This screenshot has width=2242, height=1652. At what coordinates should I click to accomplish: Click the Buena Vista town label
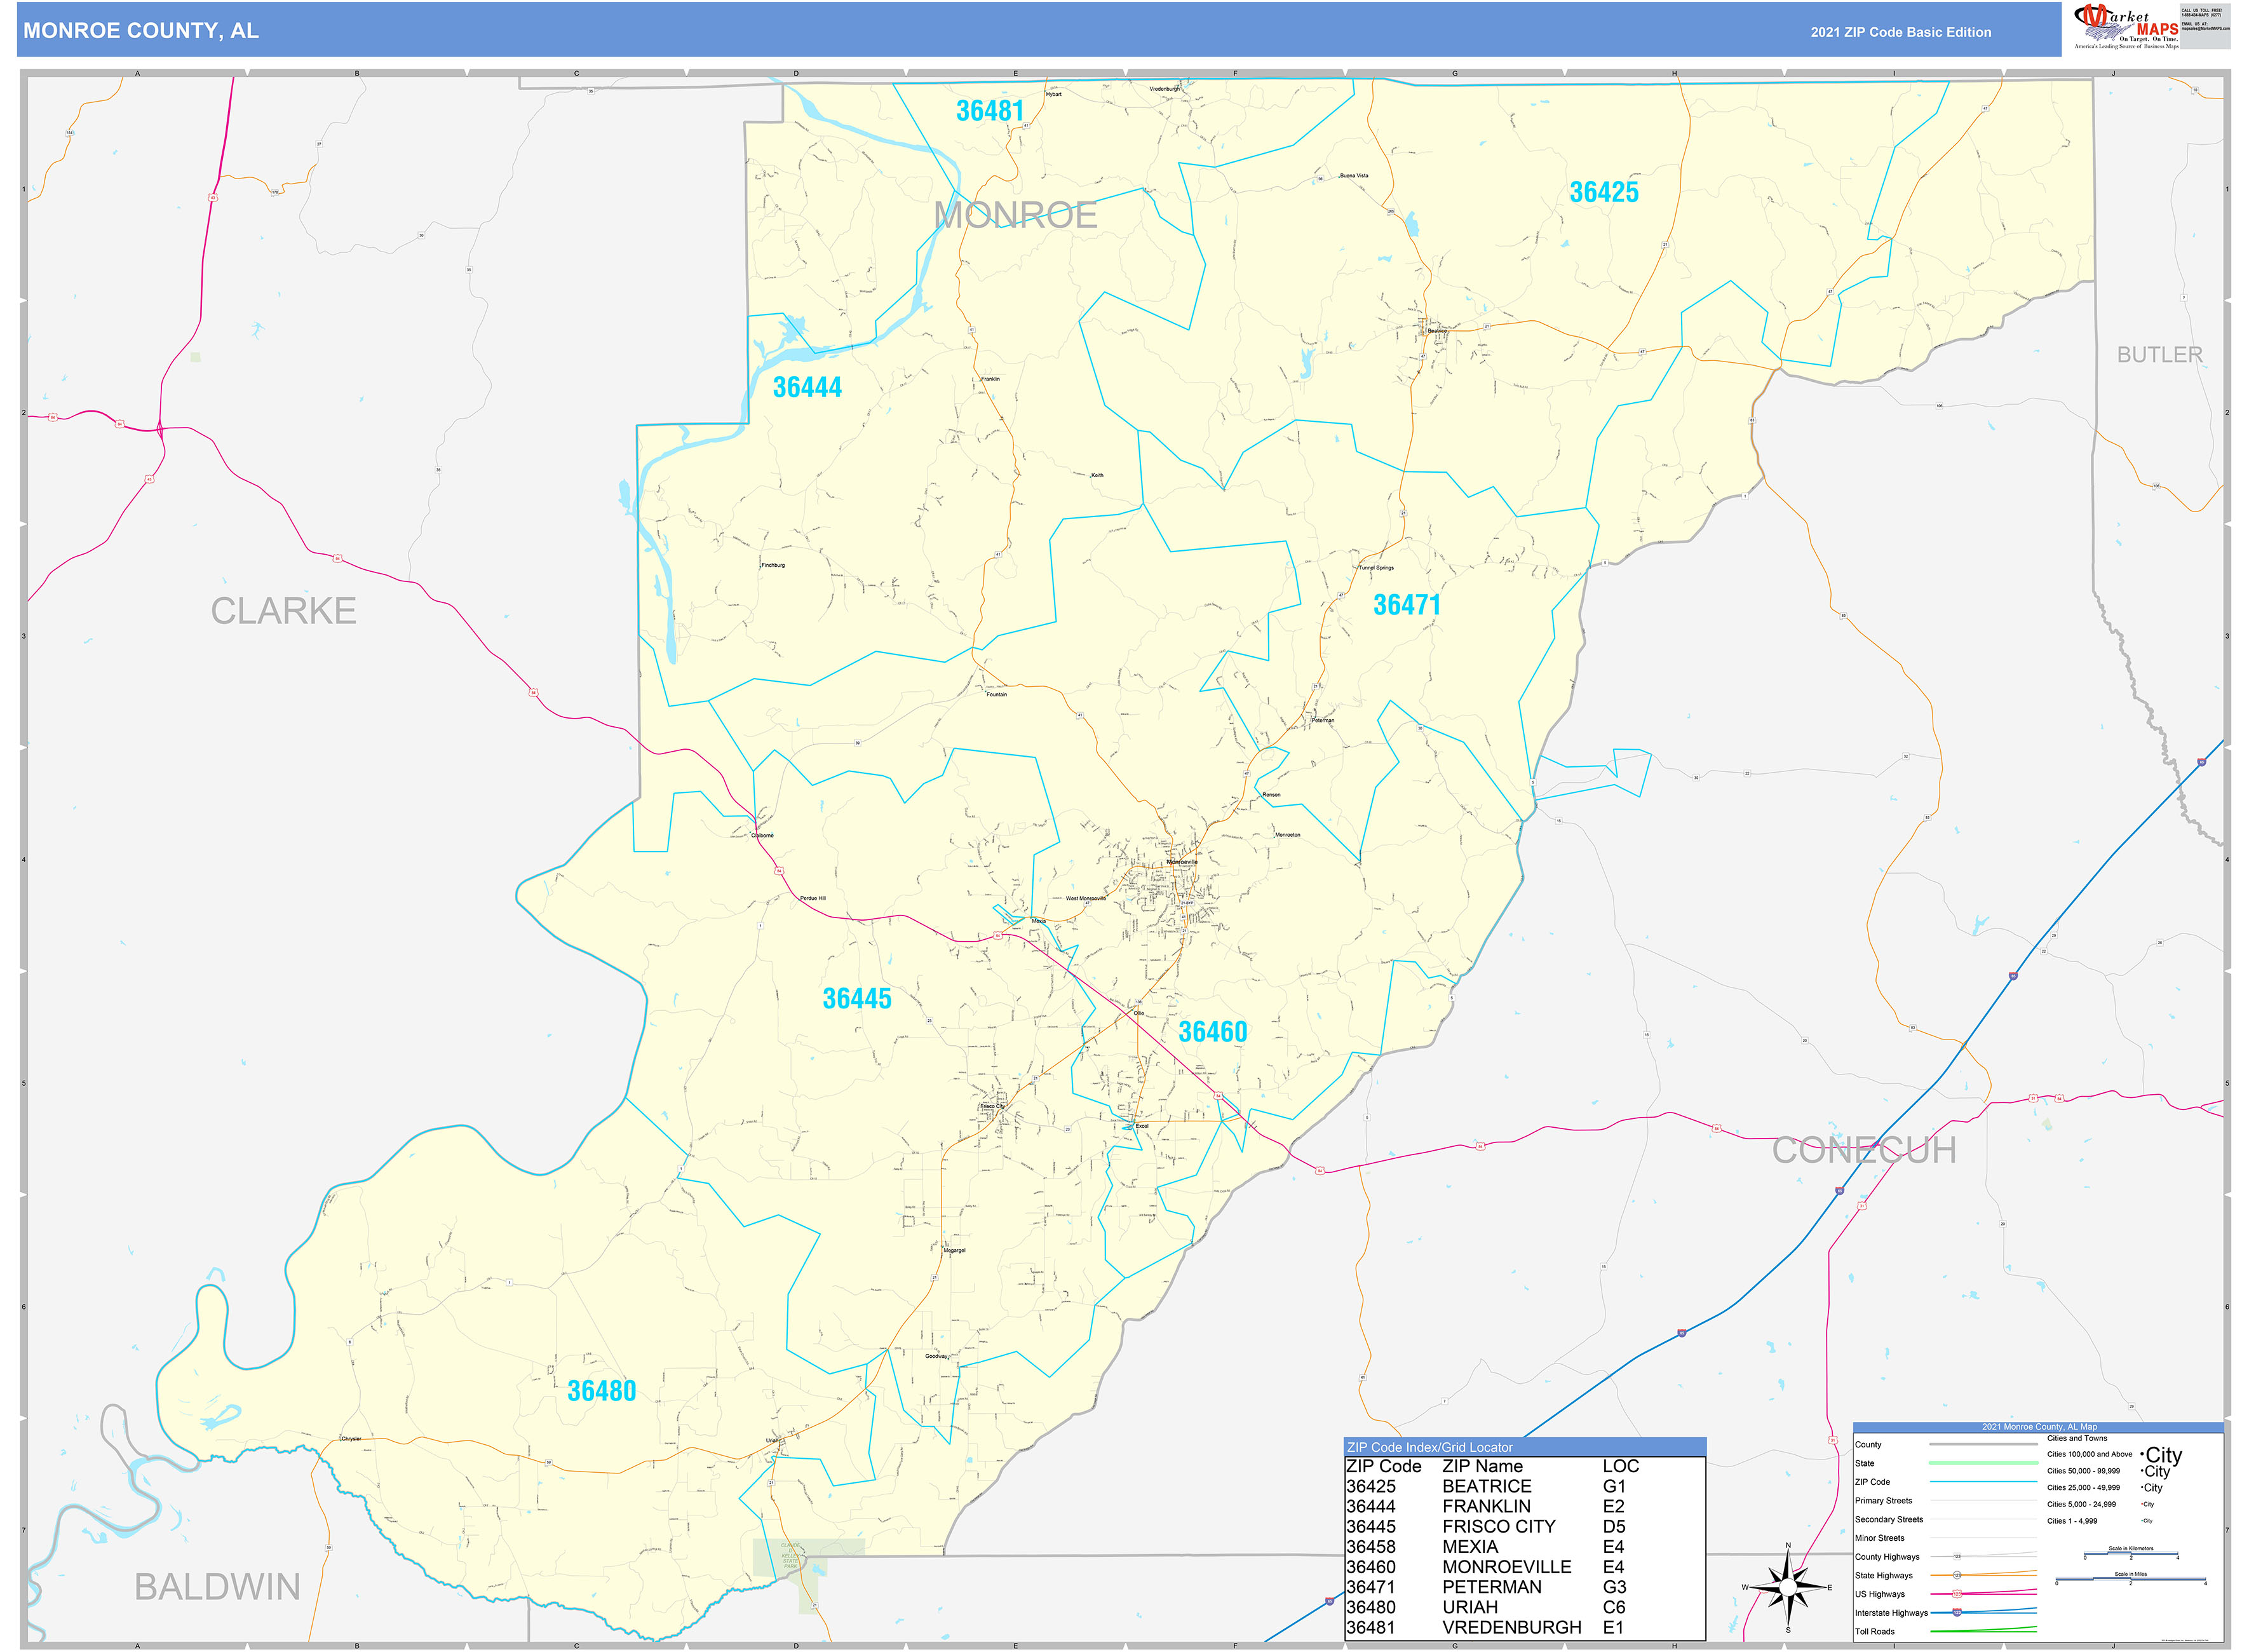[x=1354, y=176]
